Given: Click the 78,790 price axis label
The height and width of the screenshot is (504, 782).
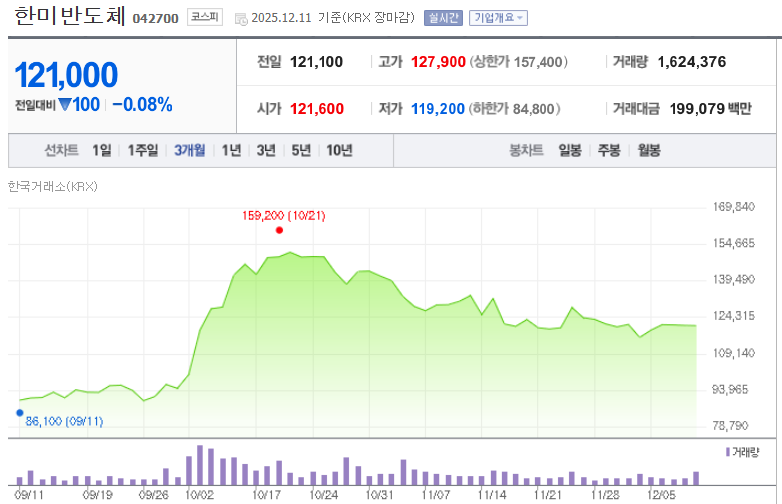Looking at the screenshot, I should (731, 425).
